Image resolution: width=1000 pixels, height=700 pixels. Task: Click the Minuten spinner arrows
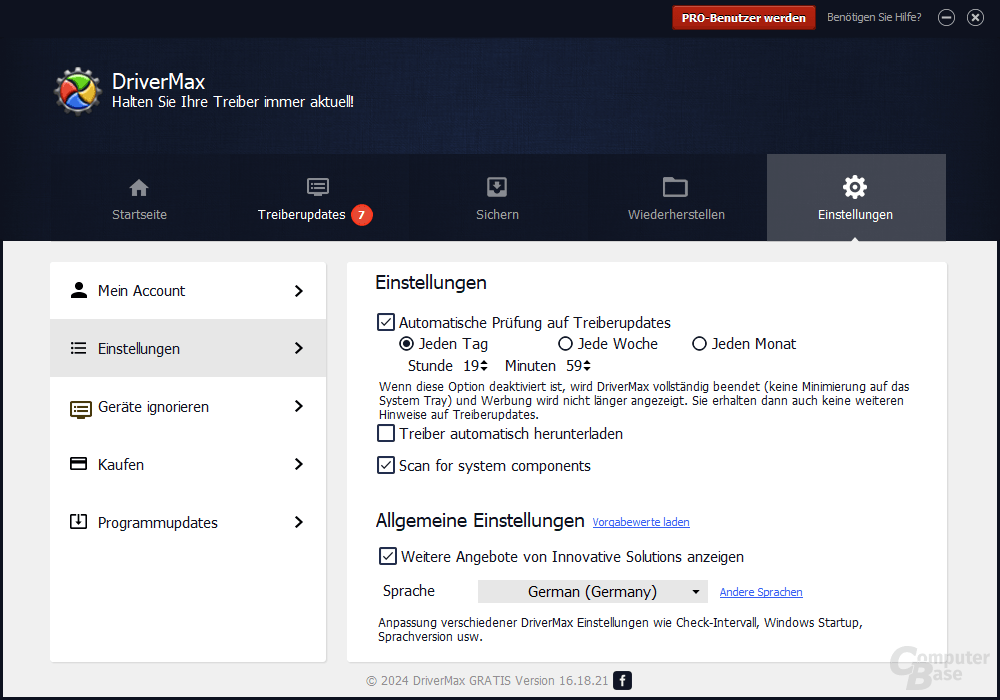point(587,365)
